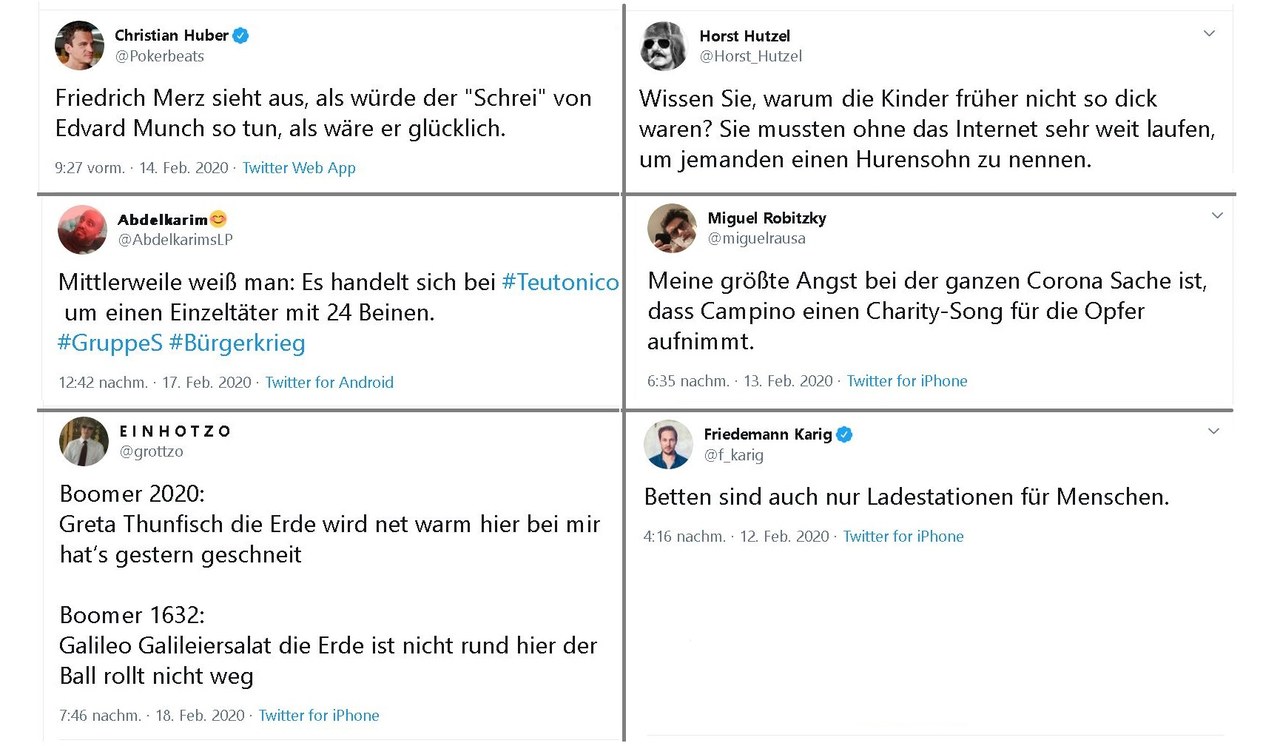Open the 14. Feb. 2020 tweet timestamp
Screen dimensions: 1280x746
click(x=184, y=168)
